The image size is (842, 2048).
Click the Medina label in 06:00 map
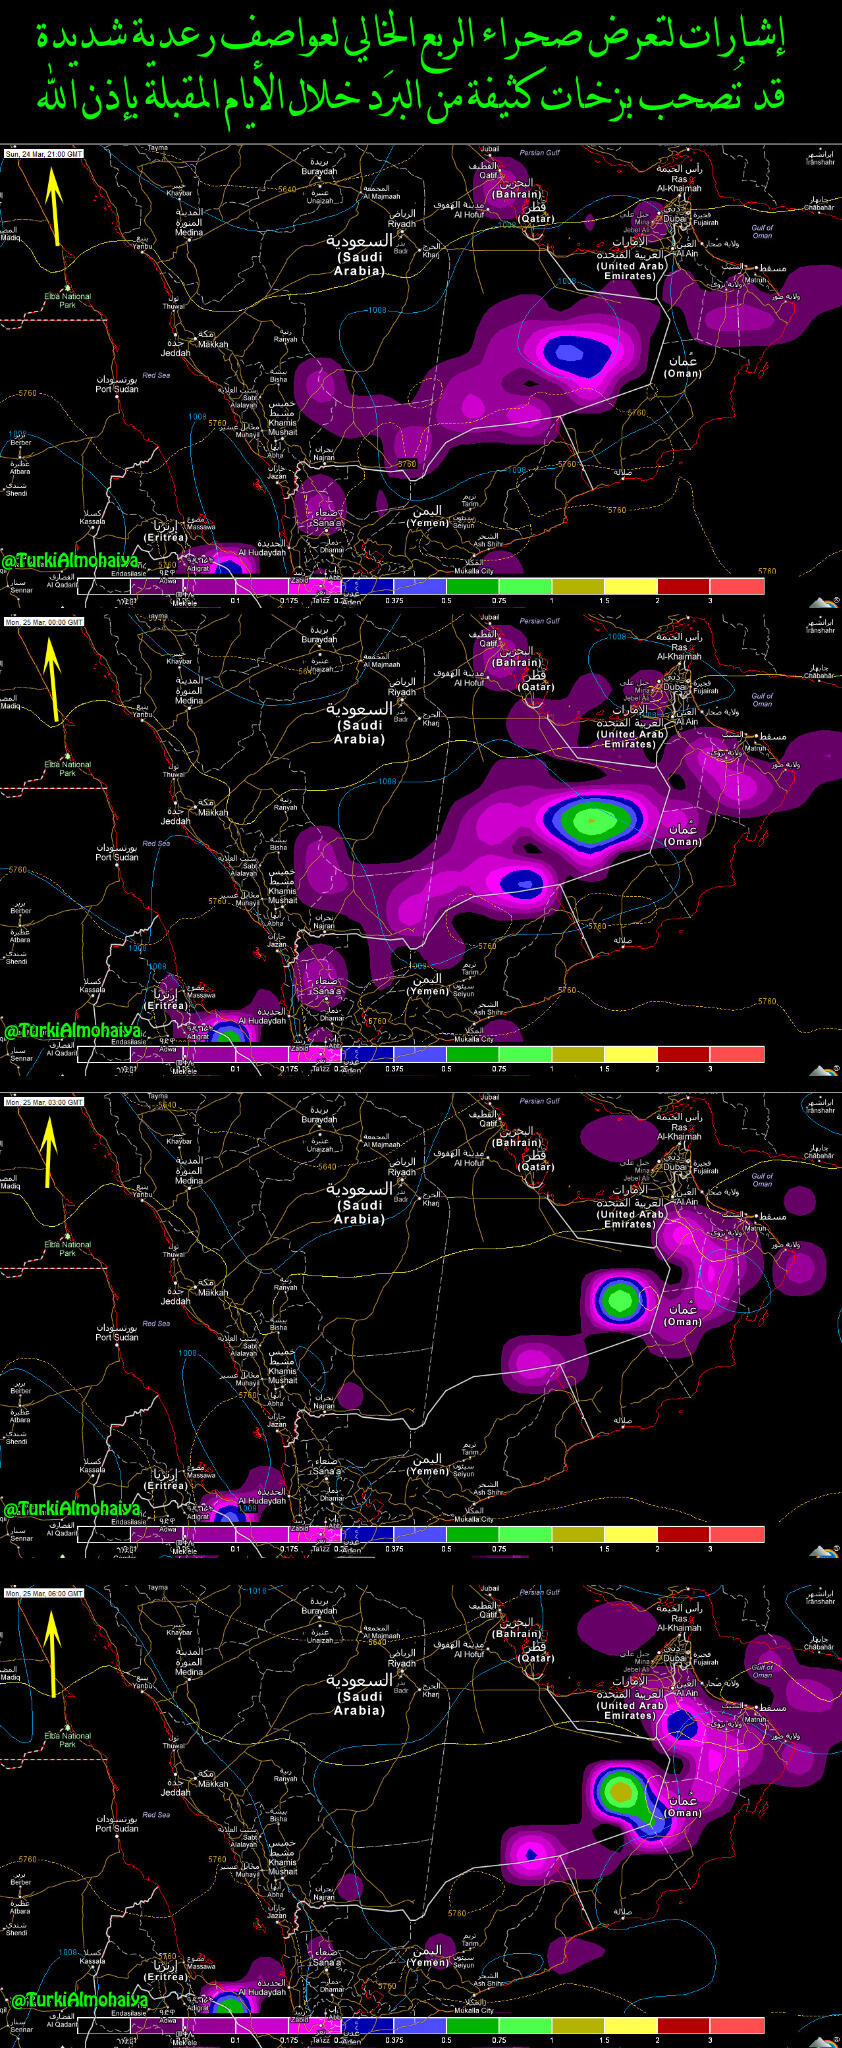pos(189,1671)
